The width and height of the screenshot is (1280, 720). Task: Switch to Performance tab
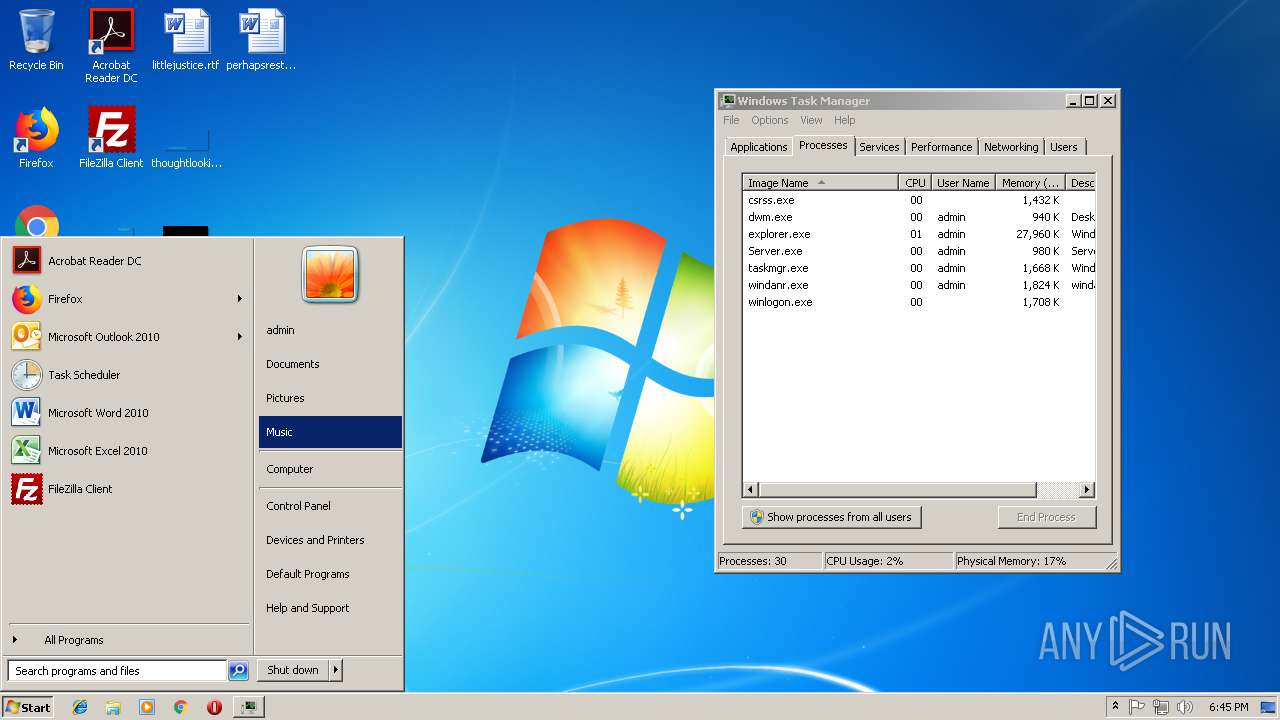941,147
